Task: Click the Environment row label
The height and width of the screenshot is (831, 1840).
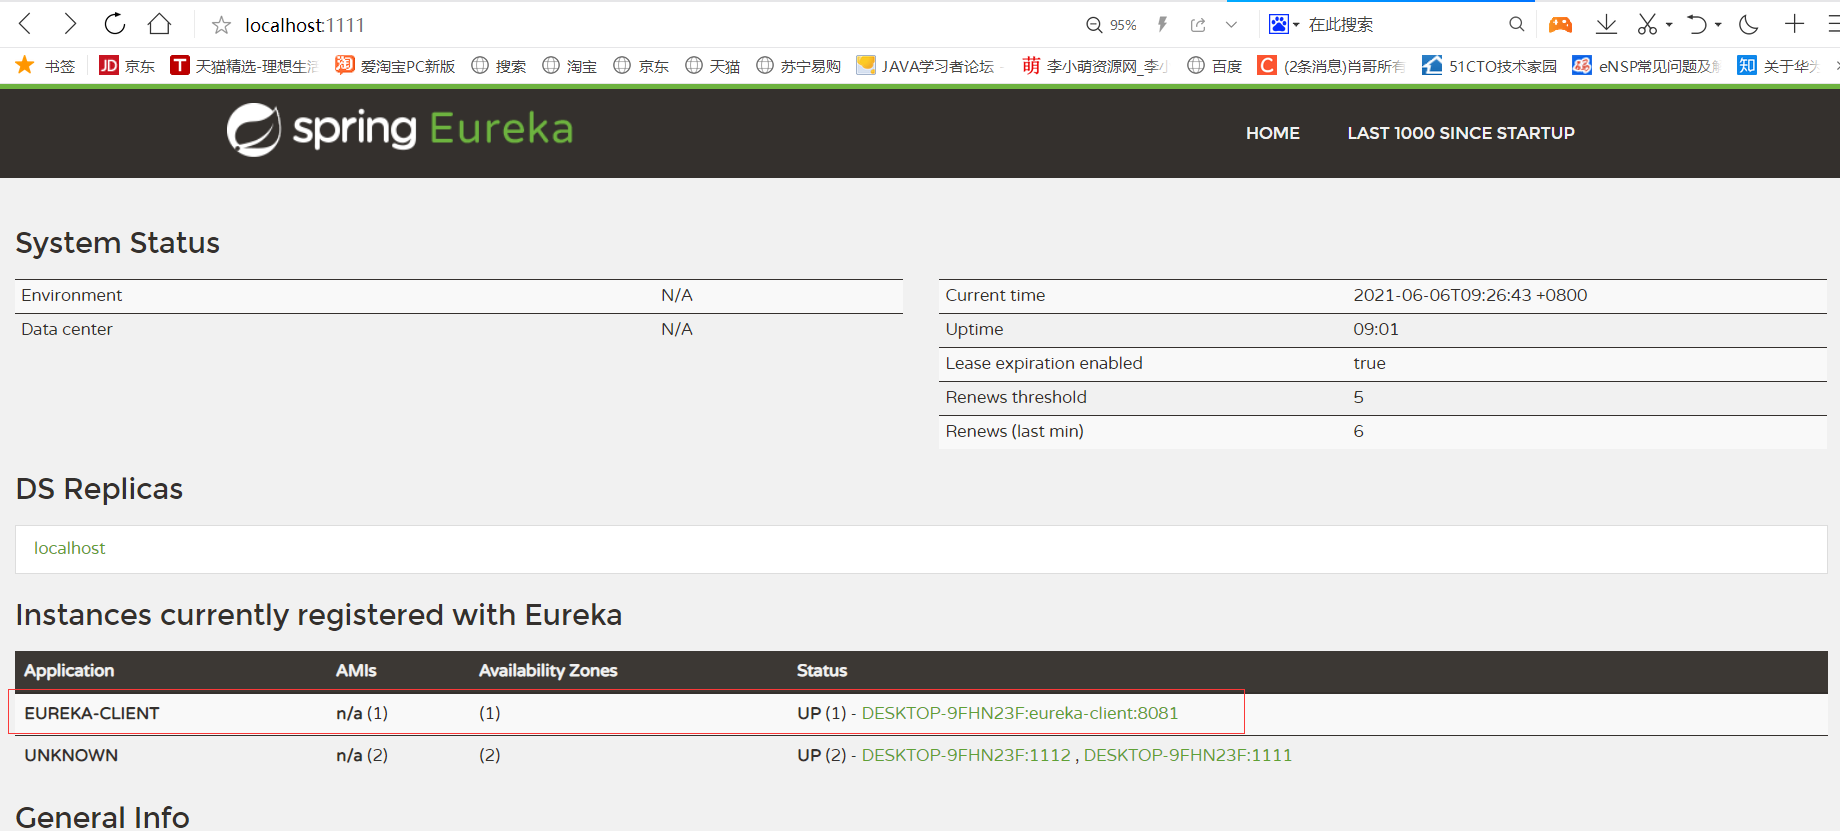Action: pos(72,295)
